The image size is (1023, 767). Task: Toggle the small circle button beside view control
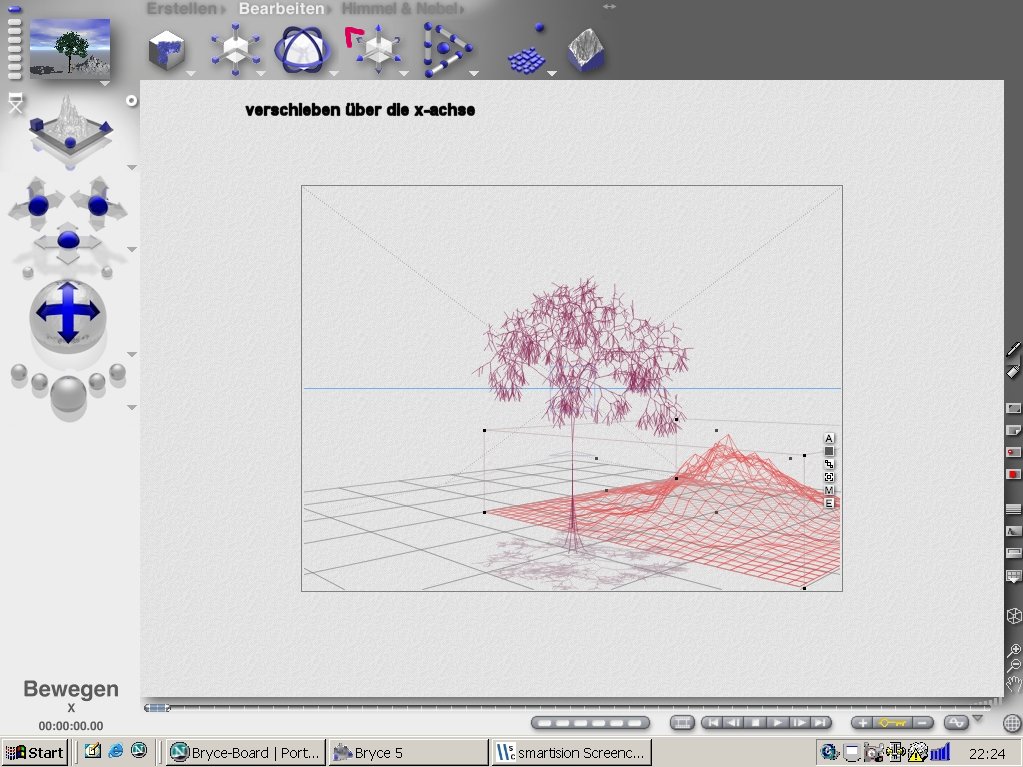point(131,100)
